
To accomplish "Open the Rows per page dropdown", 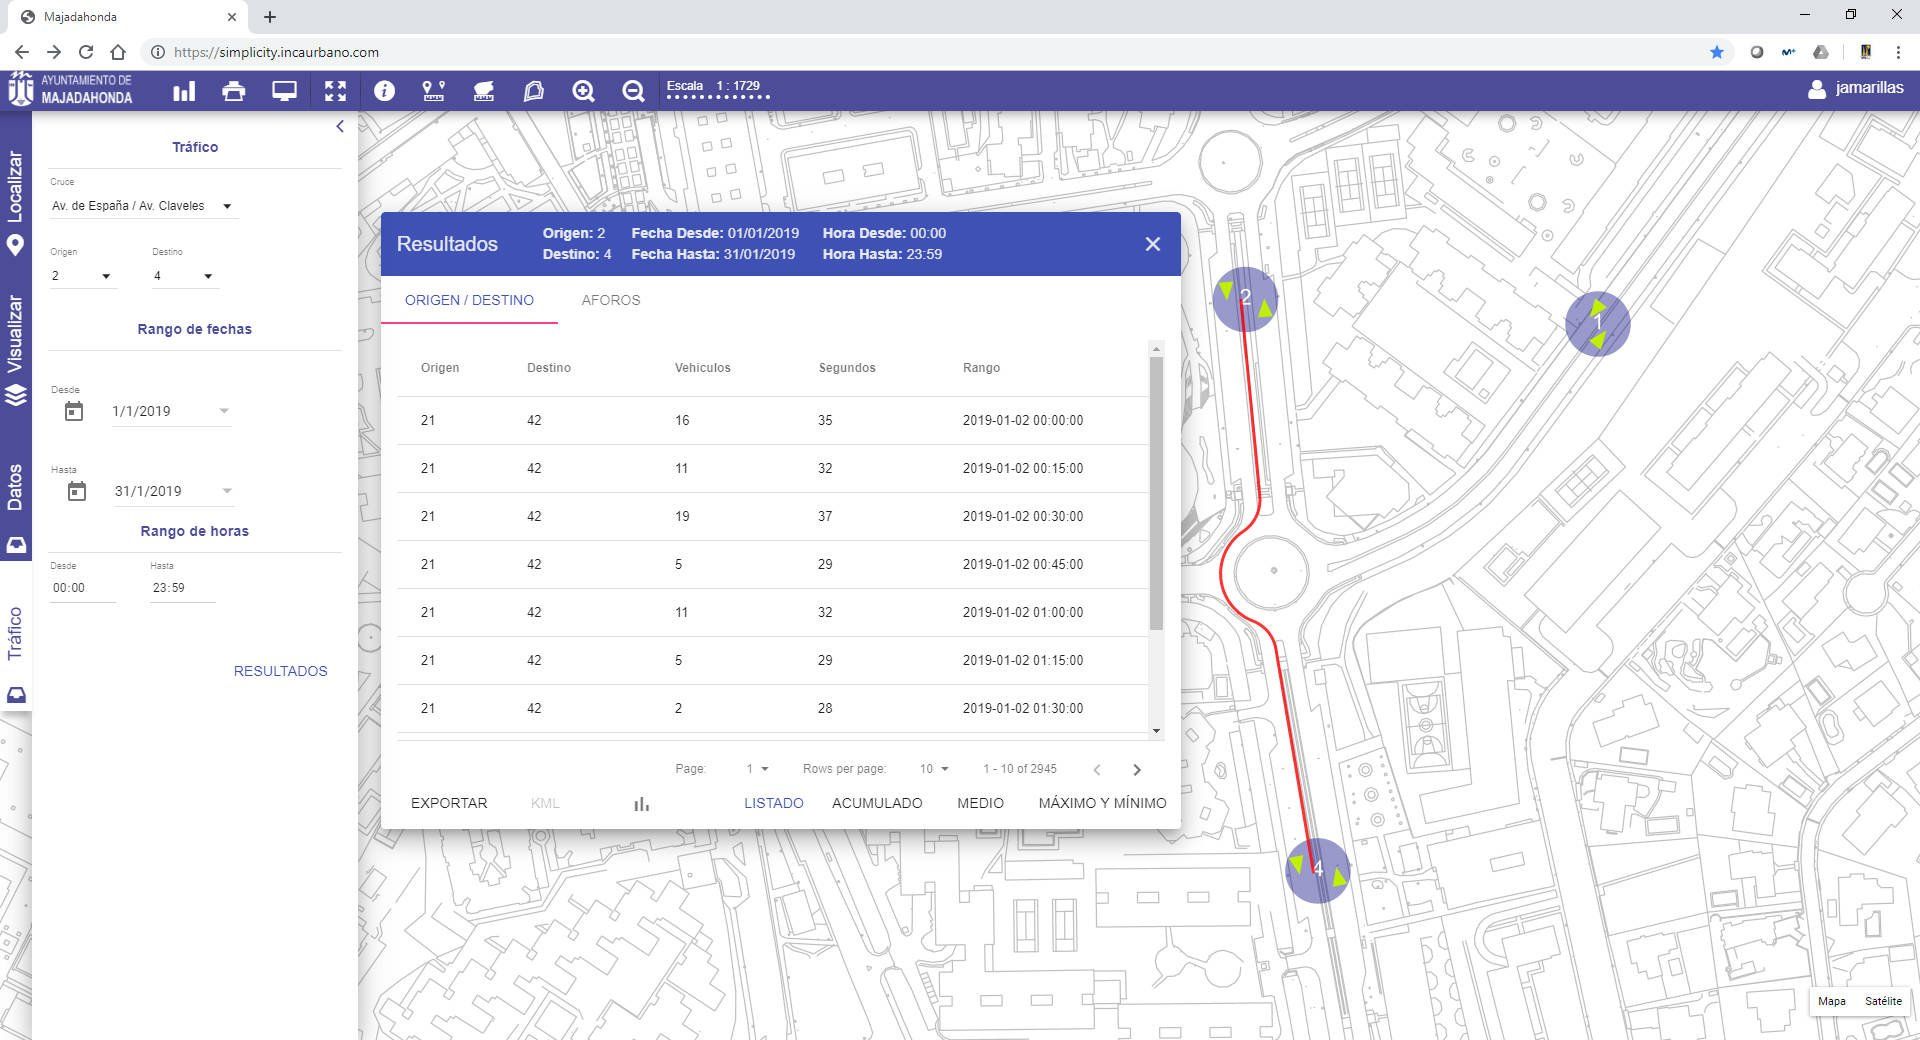I will pos(934,769).
